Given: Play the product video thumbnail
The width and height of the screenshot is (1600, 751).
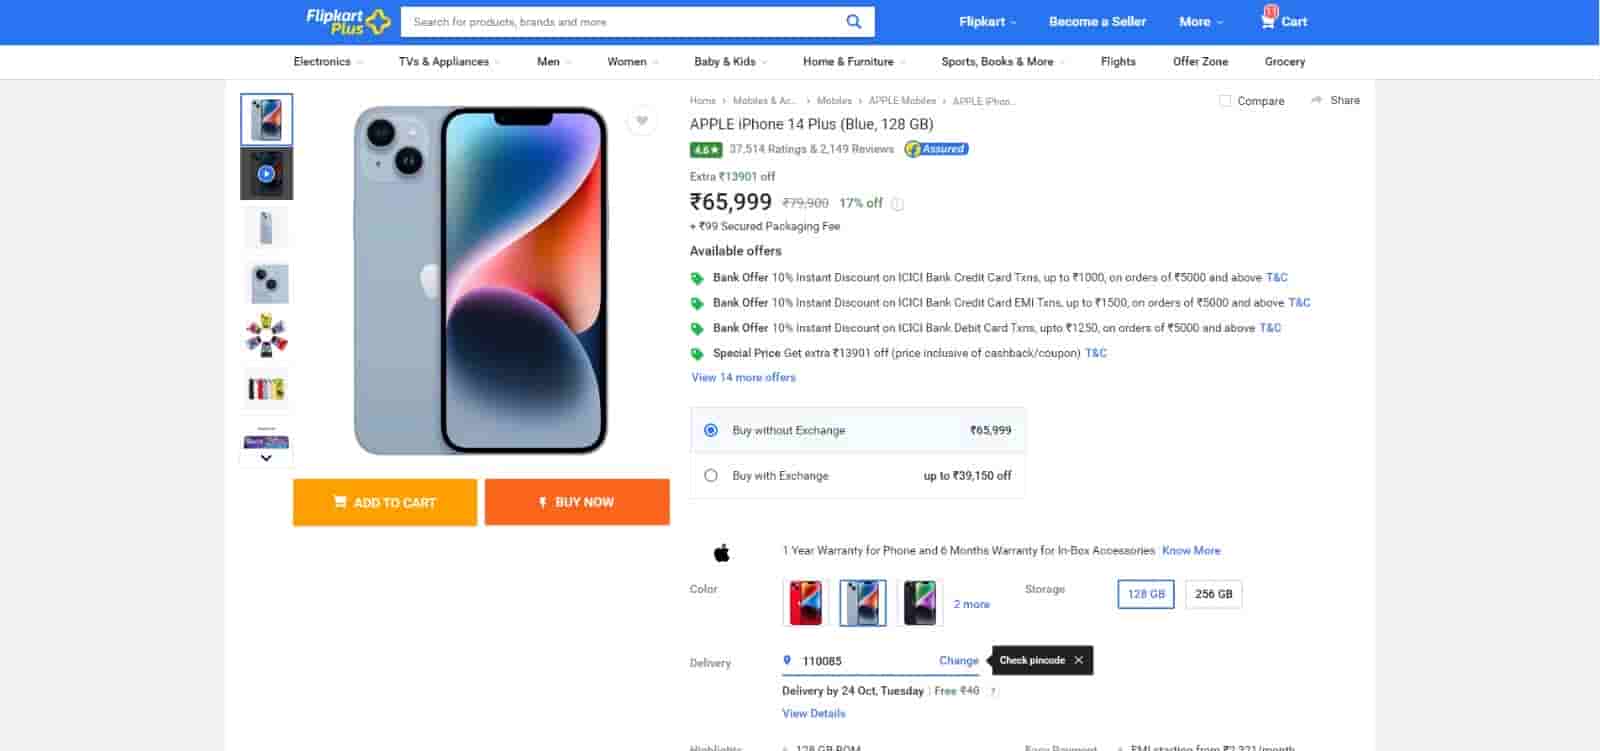Looking at the screenshot, I should [266, 174].
